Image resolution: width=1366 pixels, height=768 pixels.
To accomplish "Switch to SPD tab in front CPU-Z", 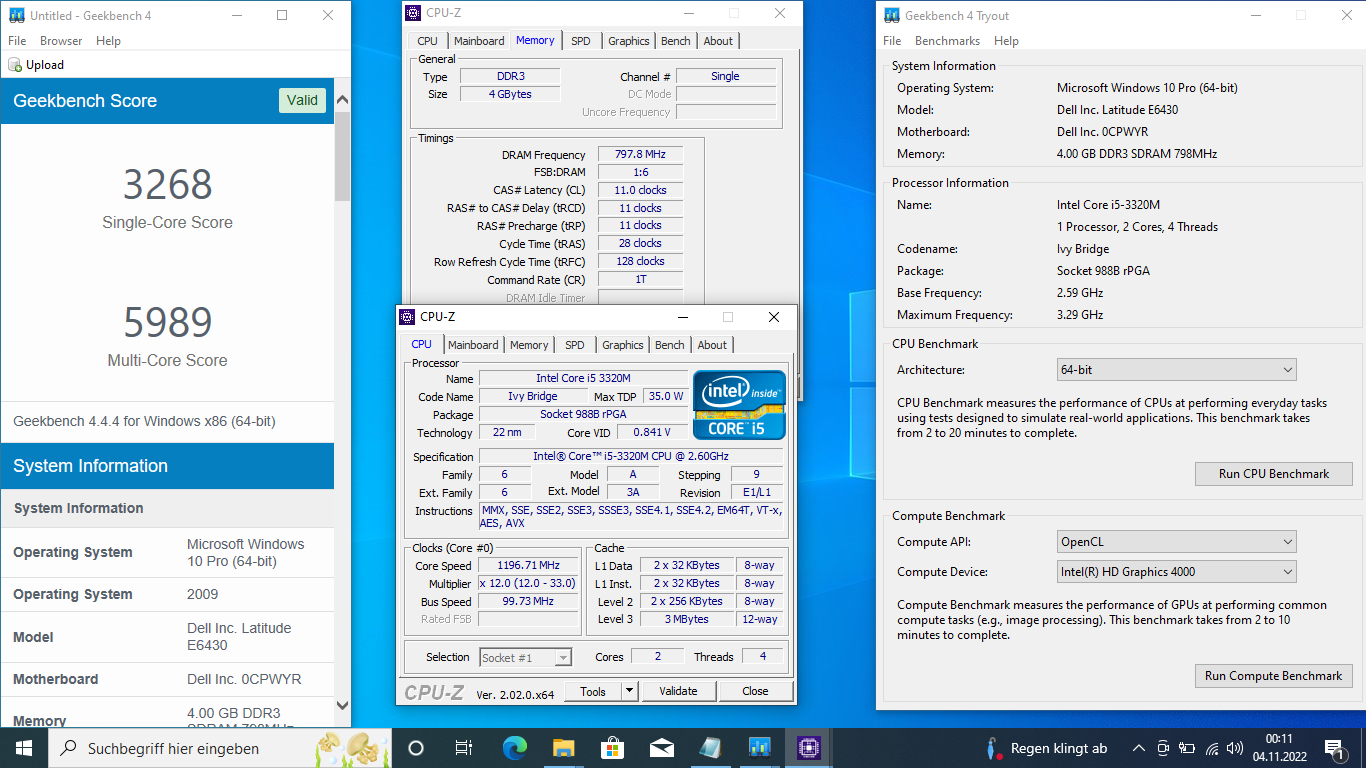I will tap(574, 345).
